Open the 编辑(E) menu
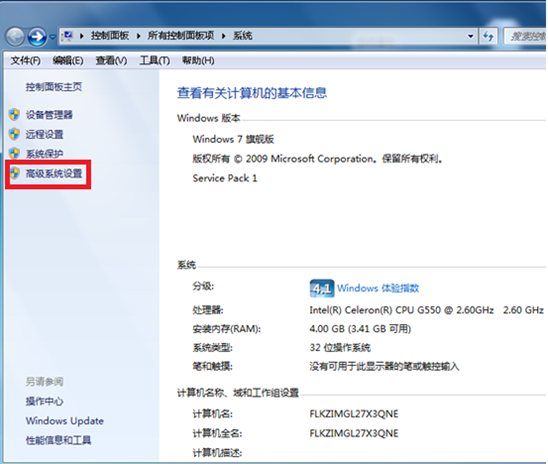 click(x=68, y=61)
